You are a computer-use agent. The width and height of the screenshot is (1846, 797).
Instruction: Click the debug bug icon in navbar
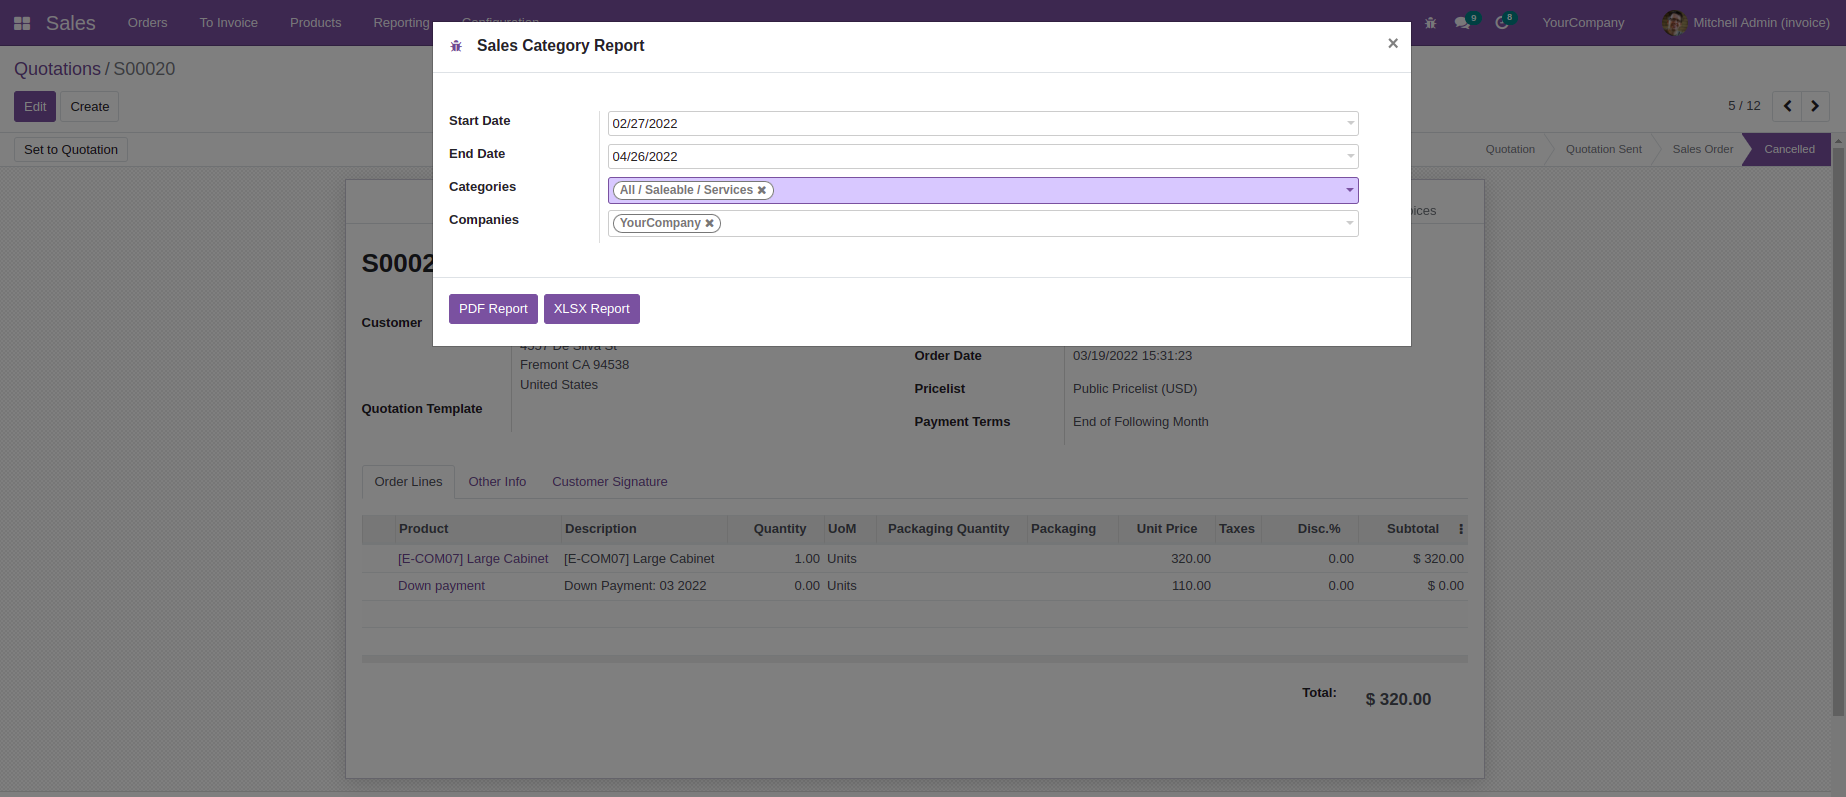pyautogui.click(x=1430, y=23)
